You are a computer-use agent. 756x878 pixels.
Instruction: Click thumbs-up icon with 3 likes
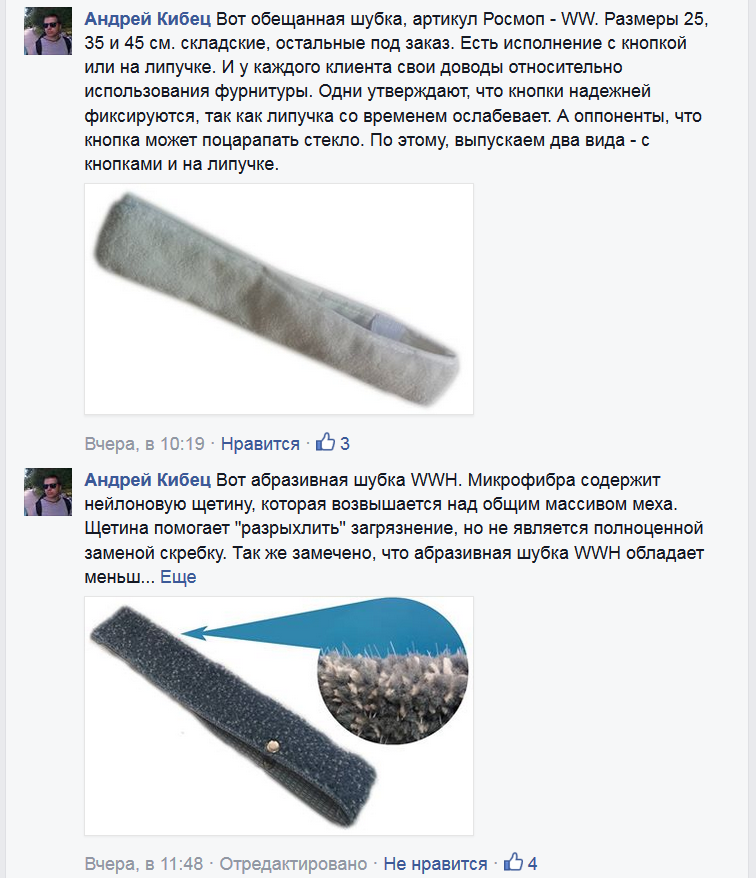click(x=325, y=442)
